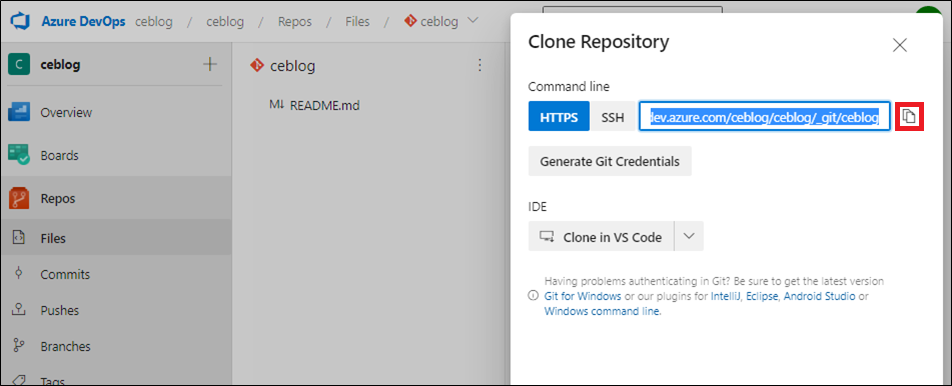
Task: Open the more options menu for ceblog repo
Action: (480, 65)
